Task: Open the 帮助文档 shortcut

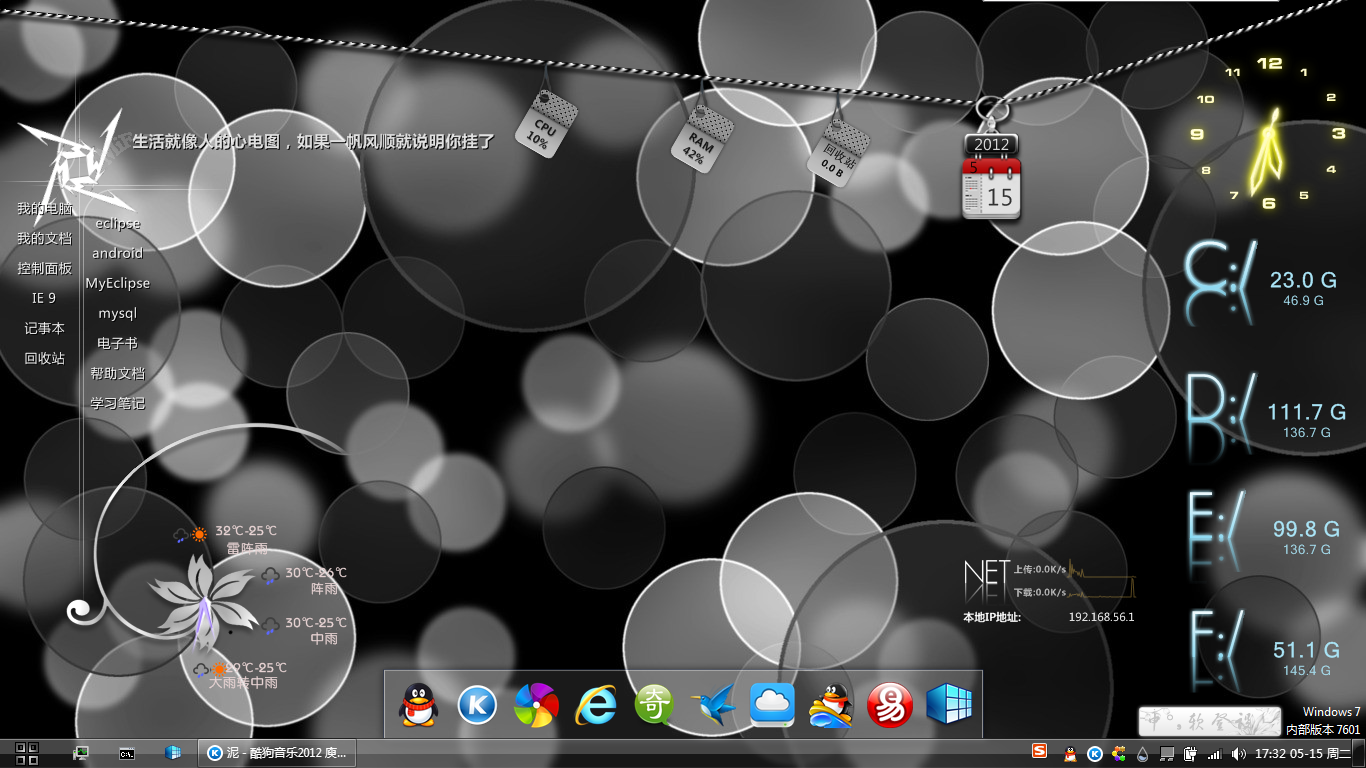Action: click(x=118, y=373)
